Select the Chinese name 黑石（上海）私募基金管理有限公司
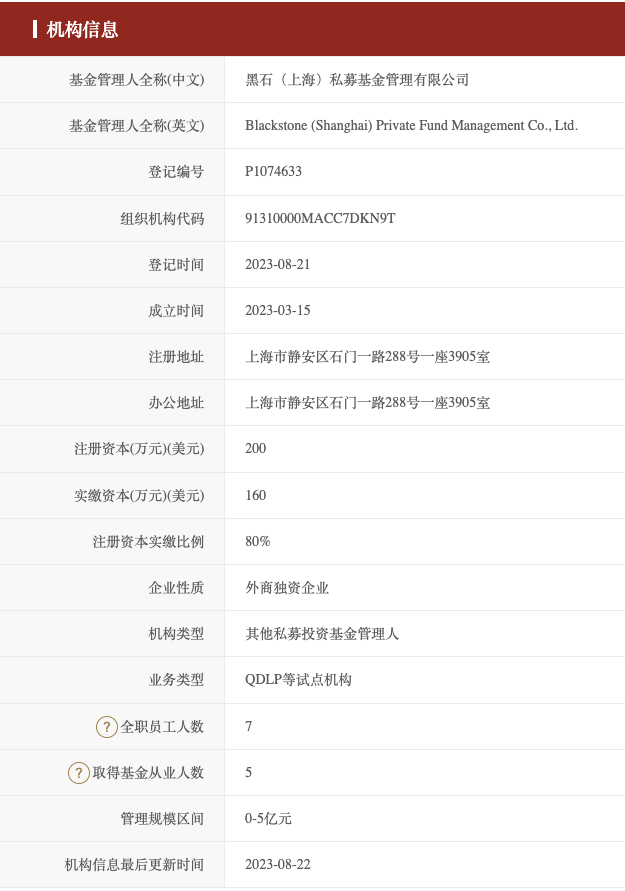 (357, 80)
